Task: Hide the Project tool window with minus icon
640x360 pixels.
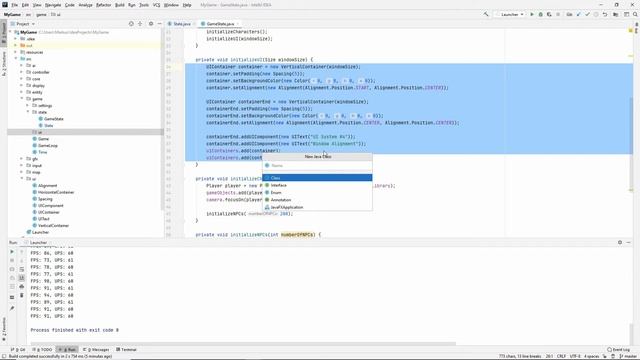Action: [160, 24]
